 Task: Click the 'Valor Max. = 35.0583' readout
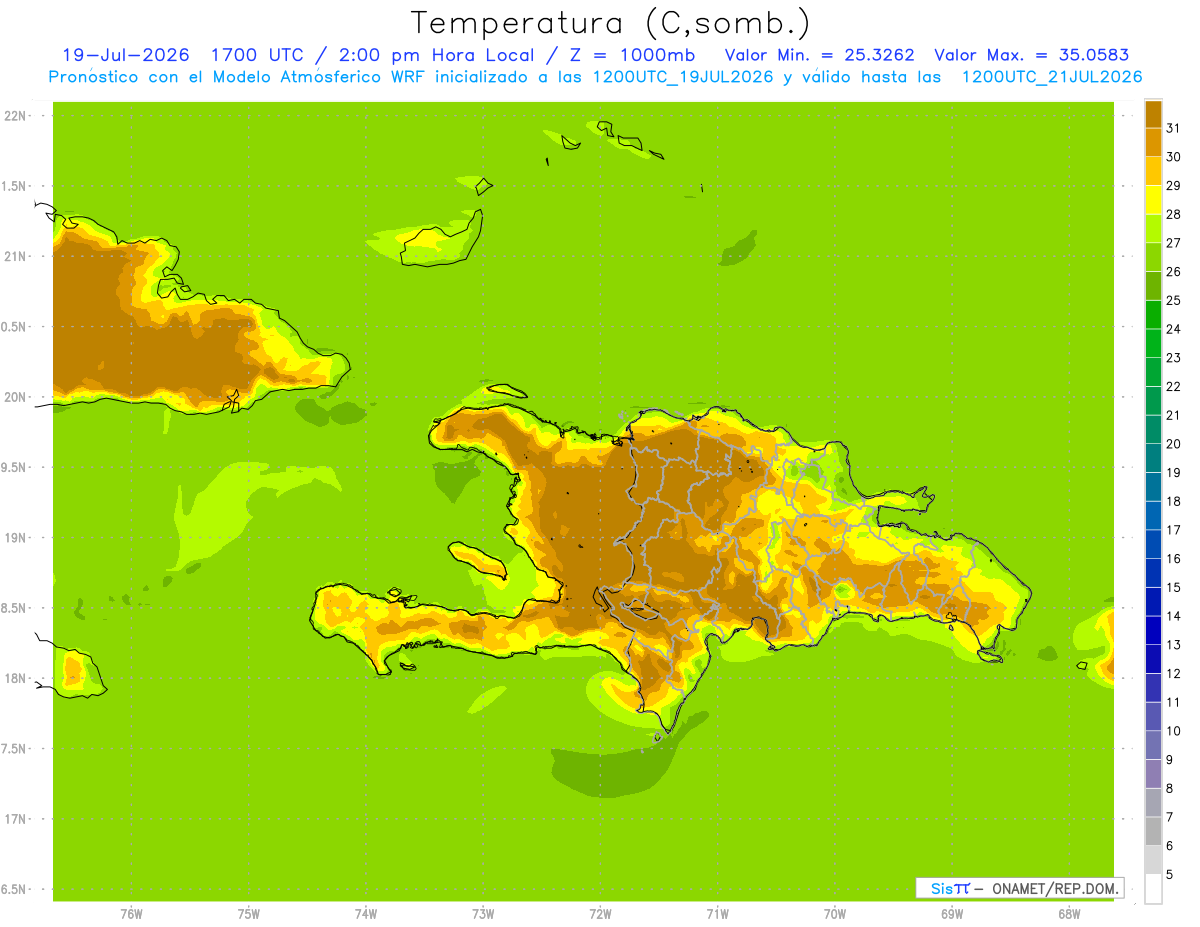coord(1031,55)
